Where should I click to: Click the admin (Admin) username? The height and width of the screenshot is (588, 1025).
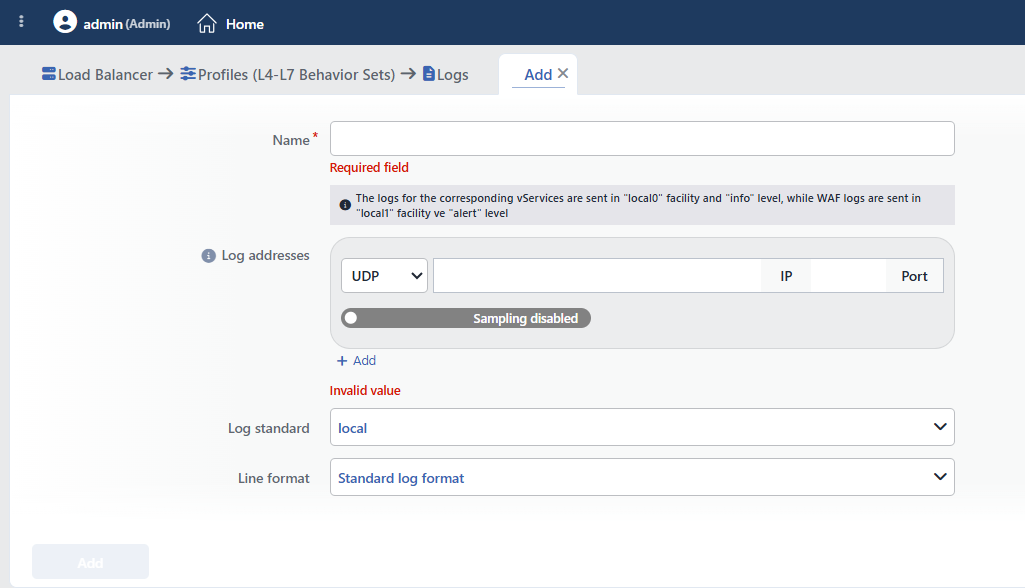tap(127, 24)
